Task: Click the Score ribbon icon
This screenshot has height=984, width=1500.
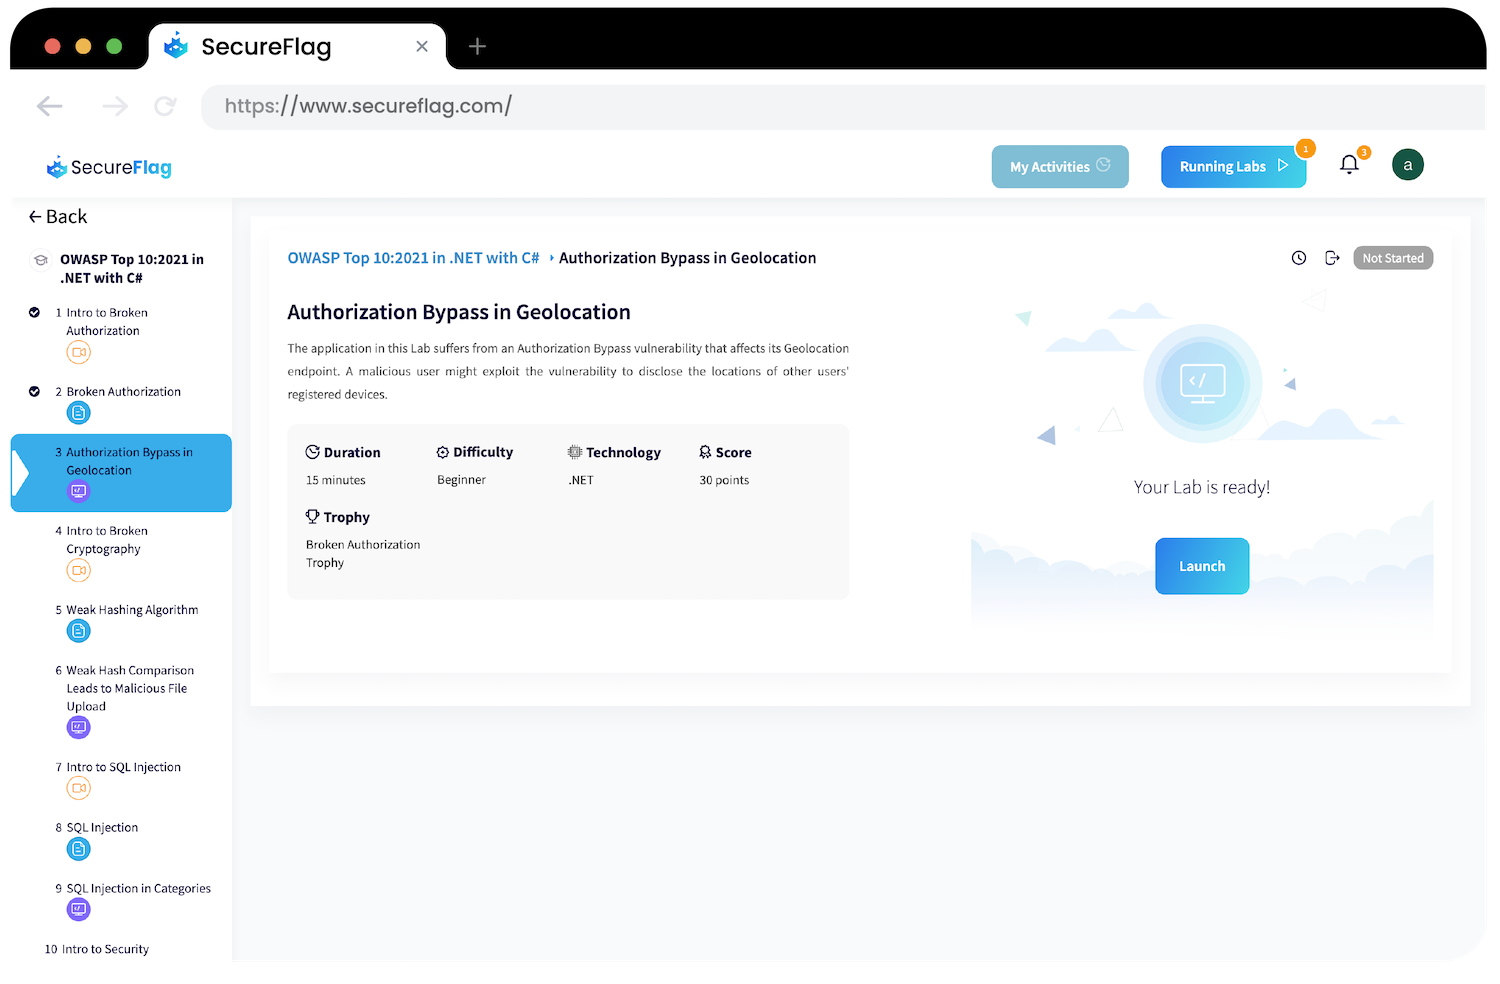Action: click(x=705, y=452)
